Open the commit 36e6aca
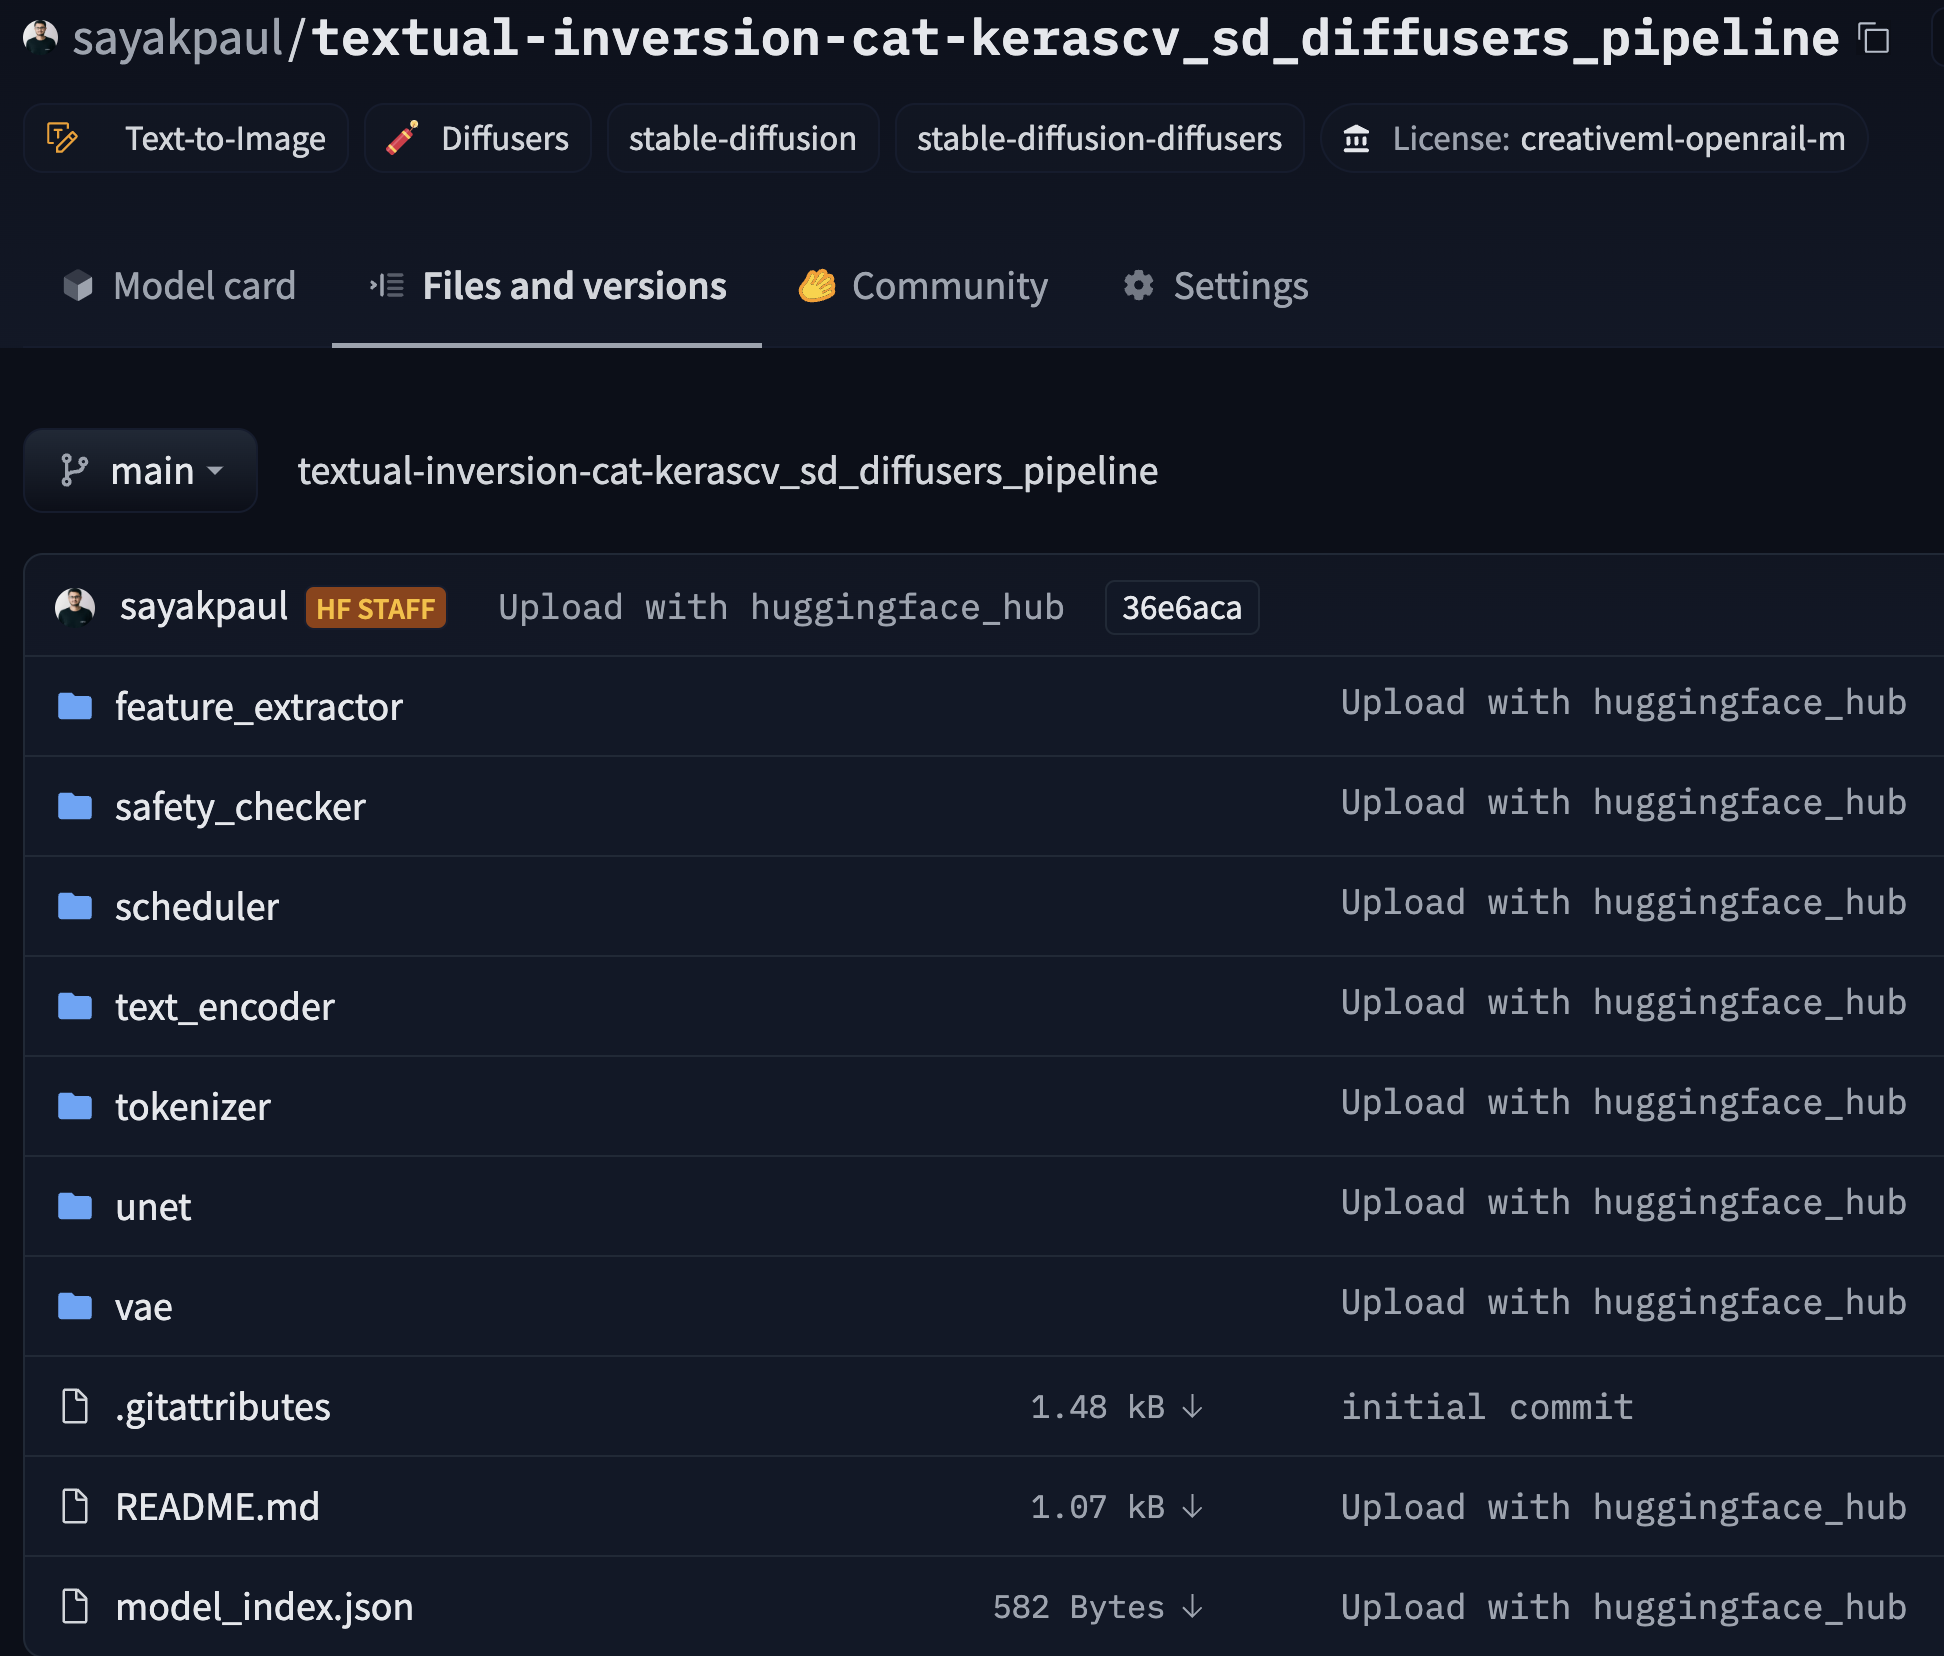The height and width of the screenshot is (1656, 1944). click(x=1181, y=606)
